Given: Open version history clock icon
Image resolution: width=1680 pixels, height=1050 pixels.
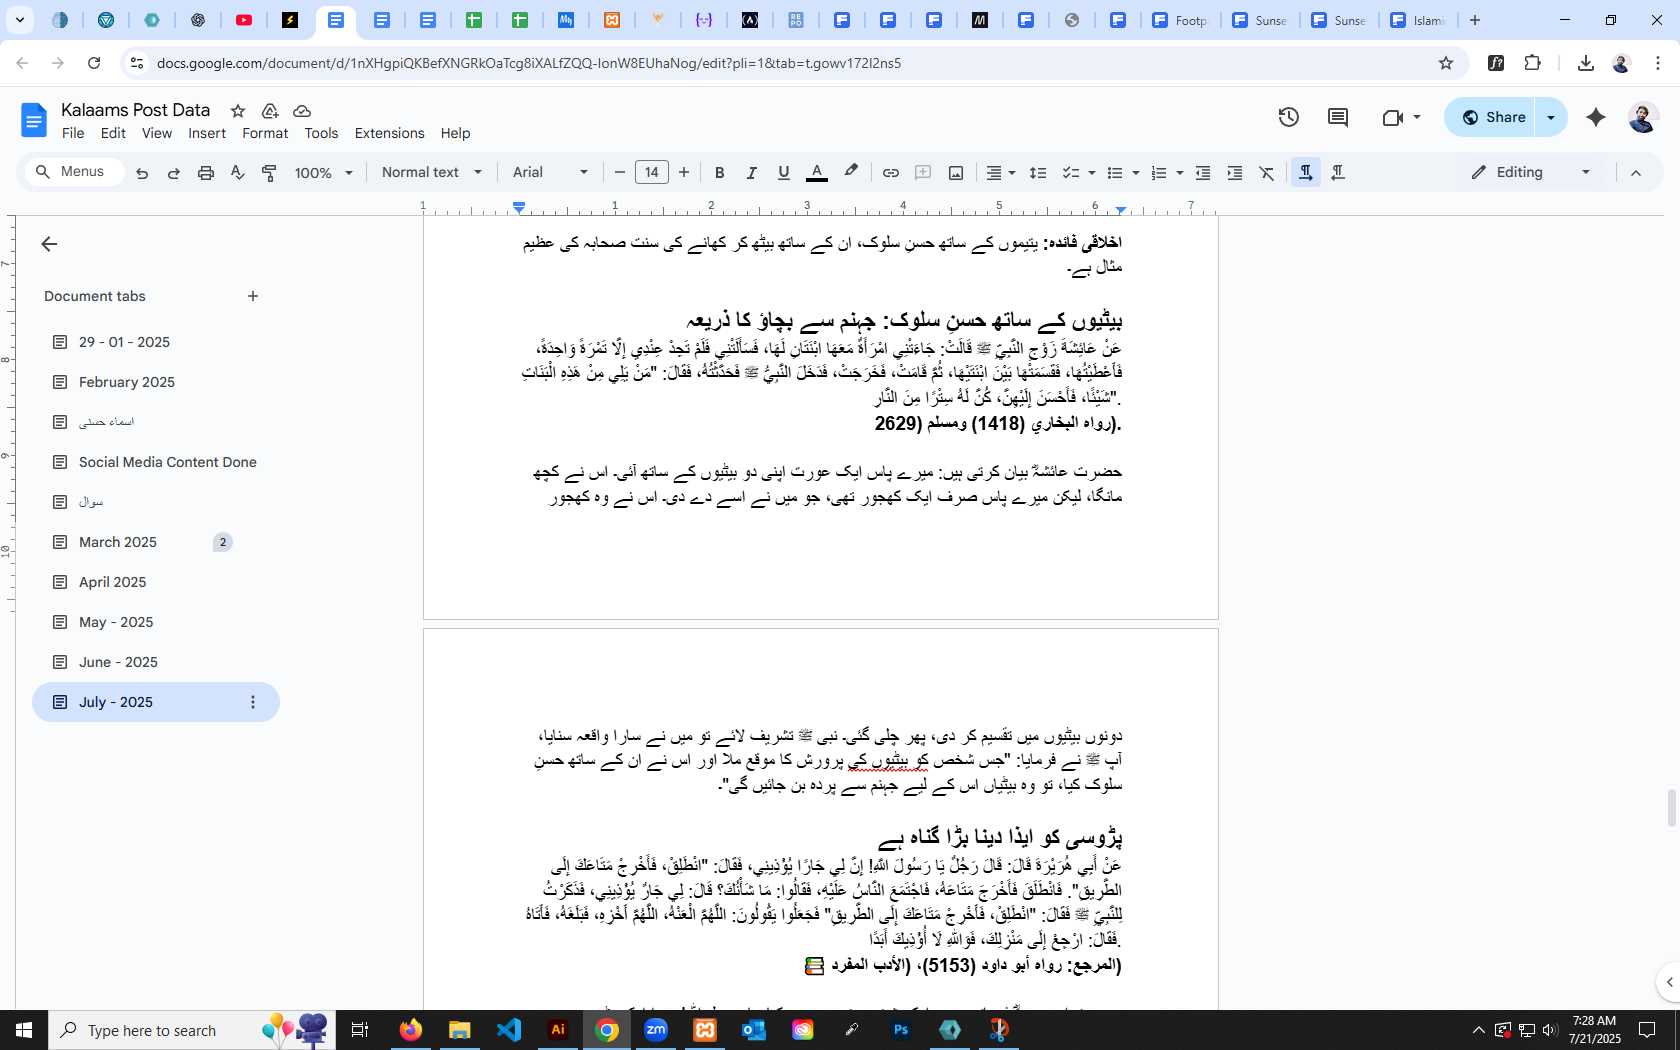Looking at the screenshot, I should (1289, 117).
